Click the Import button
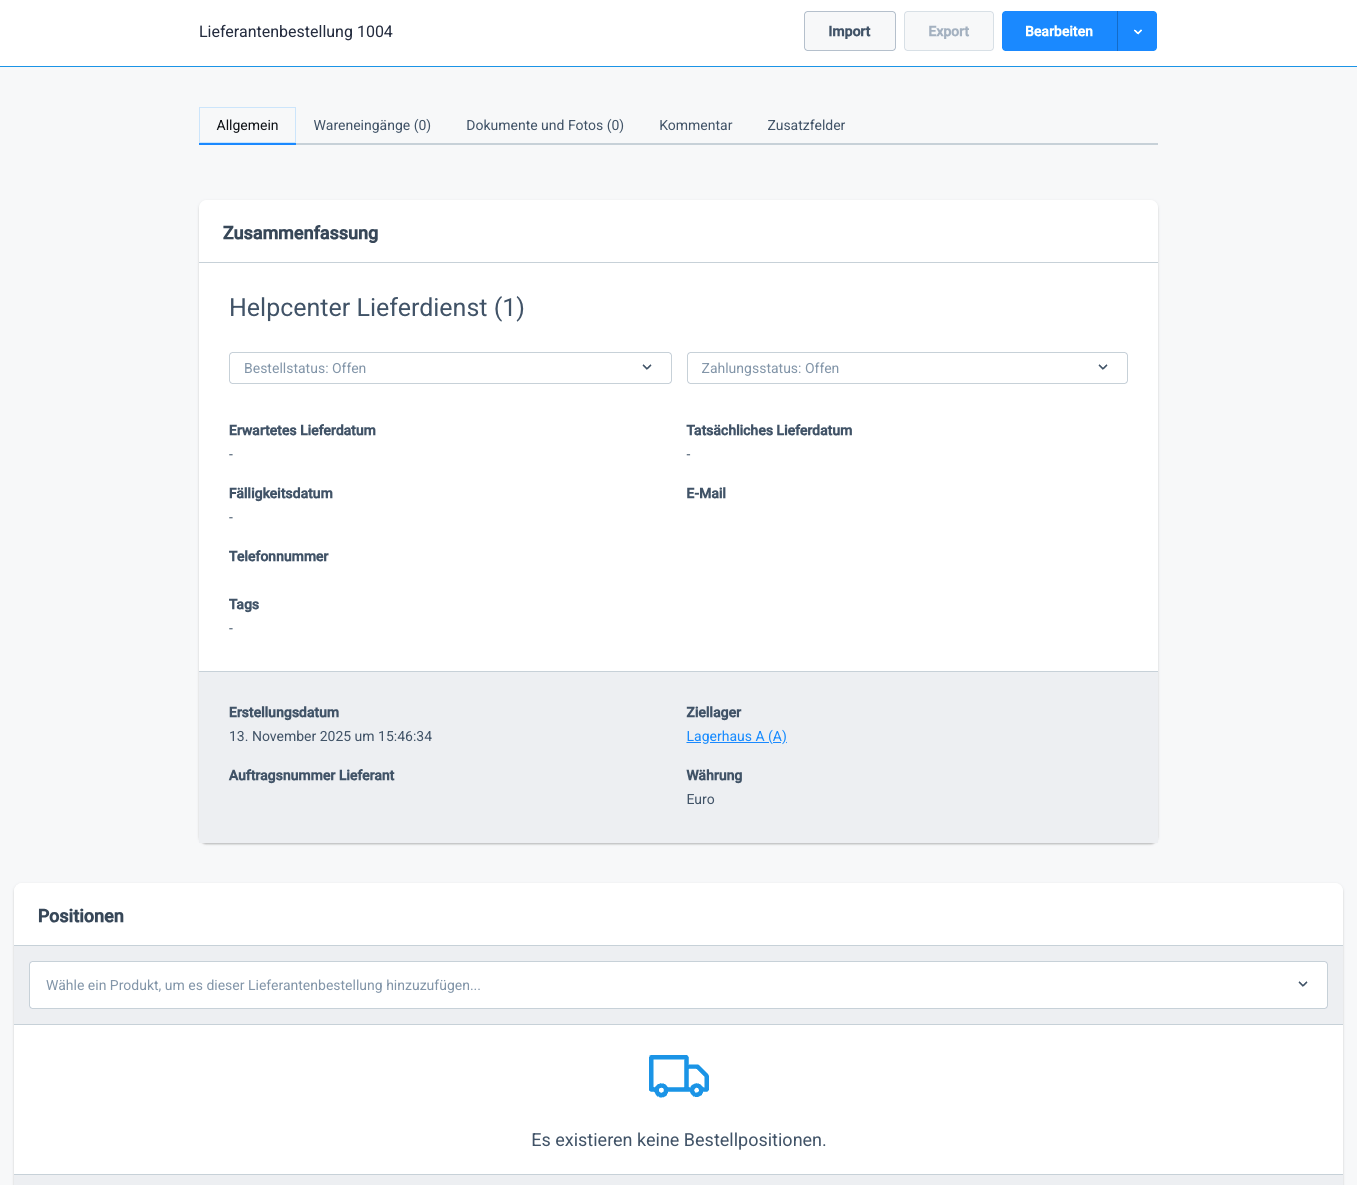Image resolution: width=1357 pixels, height=1185 pixels. pos(849,31)
